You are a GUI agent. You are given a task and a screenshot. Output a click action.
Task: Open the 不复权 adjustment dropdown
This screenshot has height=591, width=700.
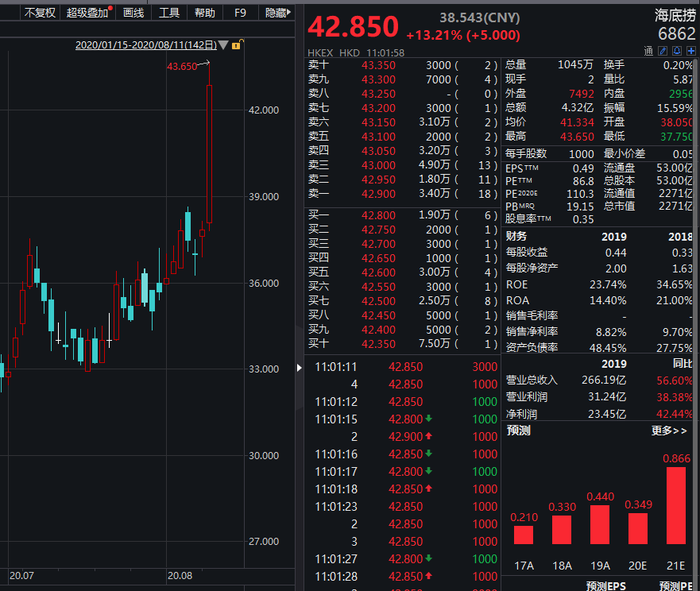[x=40, y=13]
